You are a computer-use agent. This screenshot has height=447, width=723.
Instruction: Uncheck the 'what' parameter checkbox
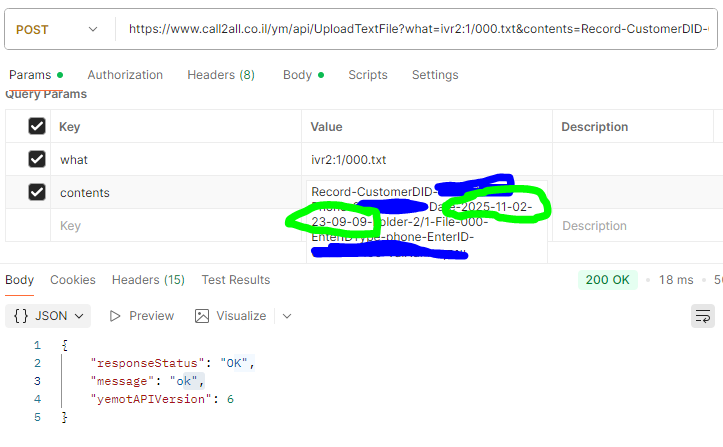tap(37, 160)
